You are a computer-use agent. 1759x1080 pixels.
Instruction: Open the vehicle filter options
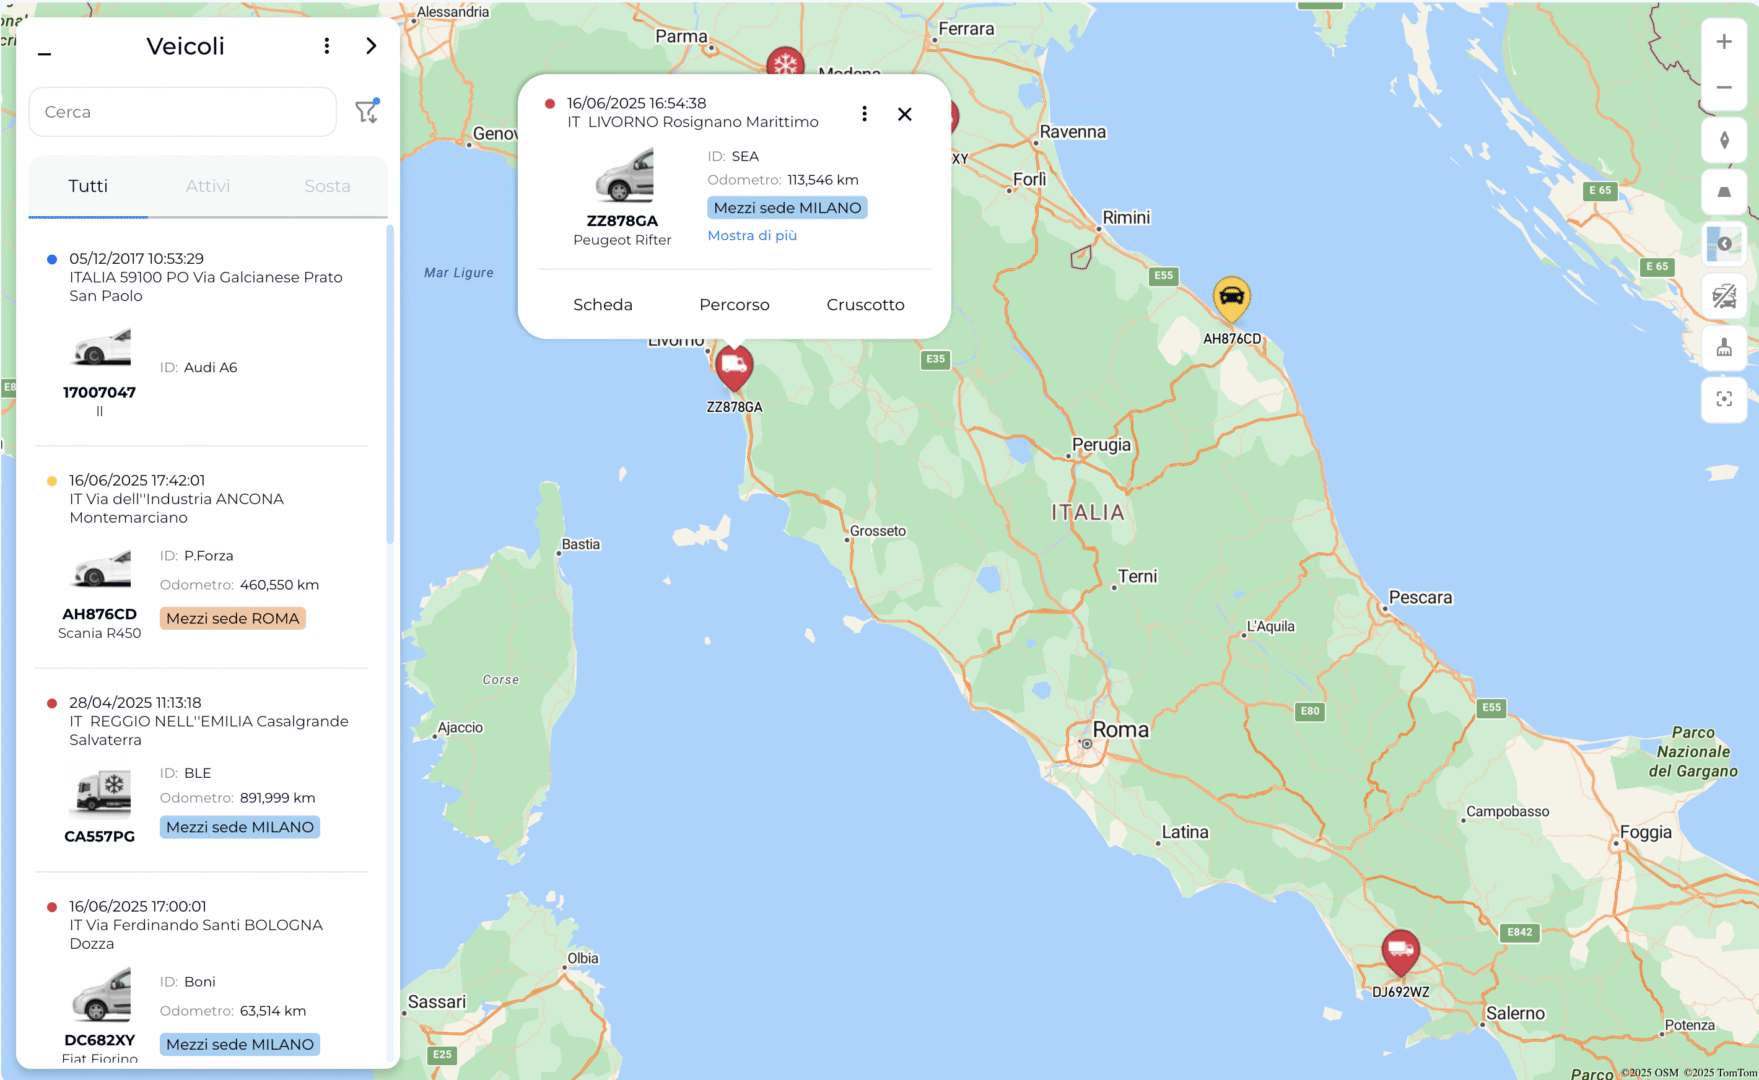[367, 111]
